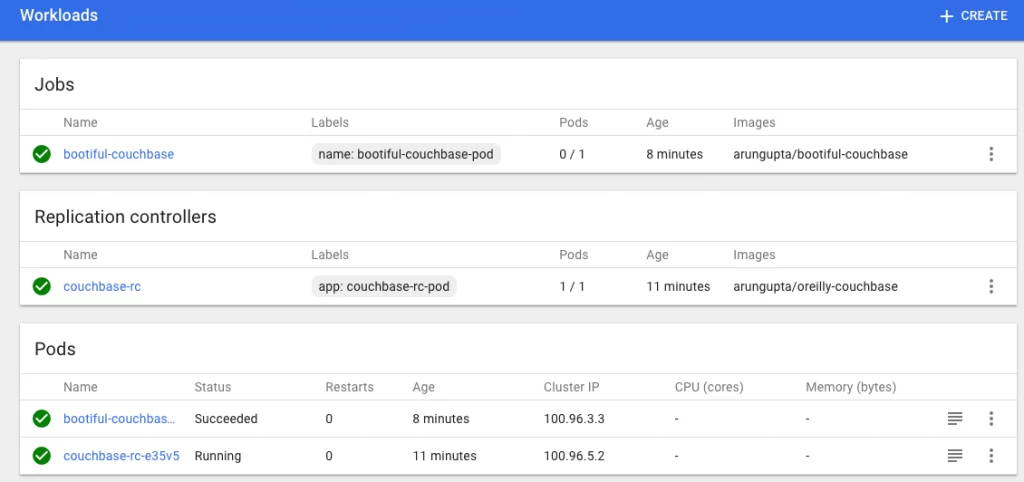This screenshot has width=1024, height=482.
Task: Click the CREATE button
Action: click(x=973, y=16)
